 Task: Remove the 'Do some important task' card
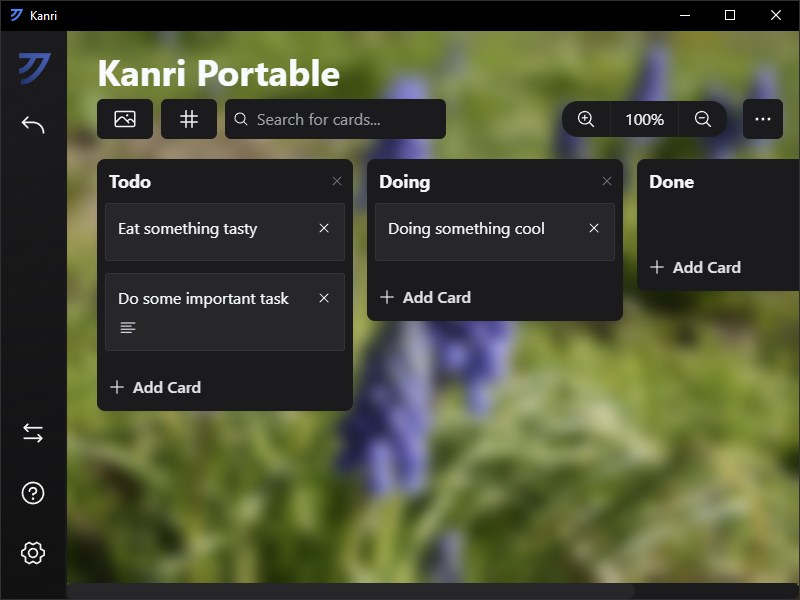[324, 298]
